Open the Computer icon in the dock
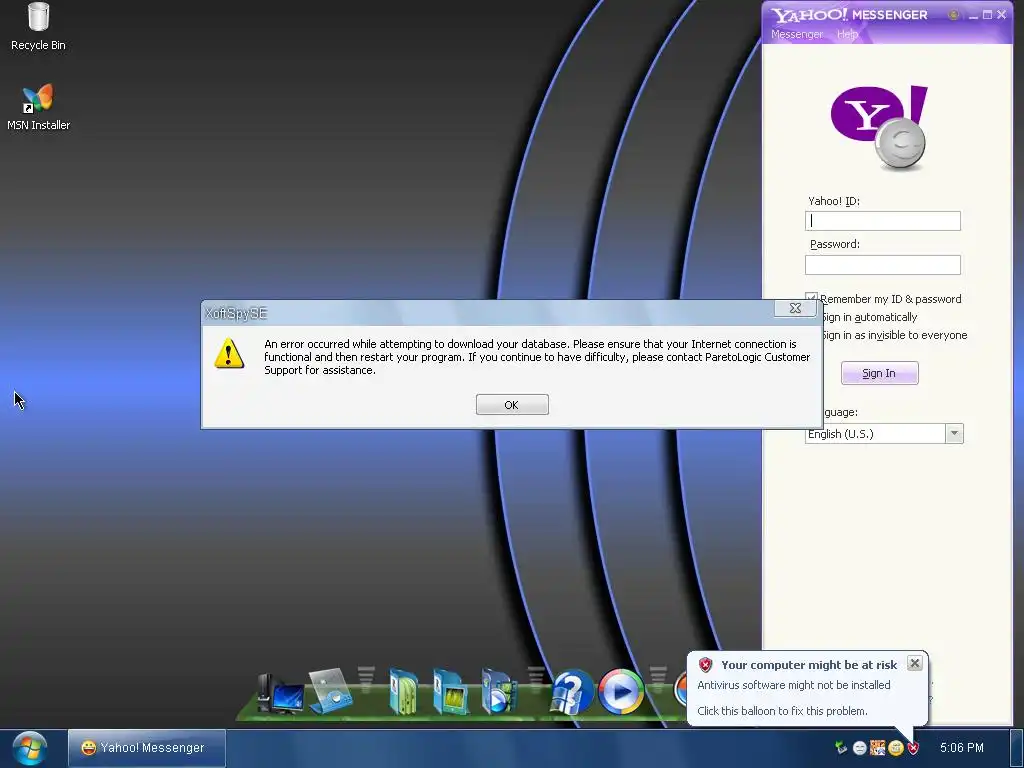The width and height of the screenshot is (1024, 768). click(x=281, y=694)
